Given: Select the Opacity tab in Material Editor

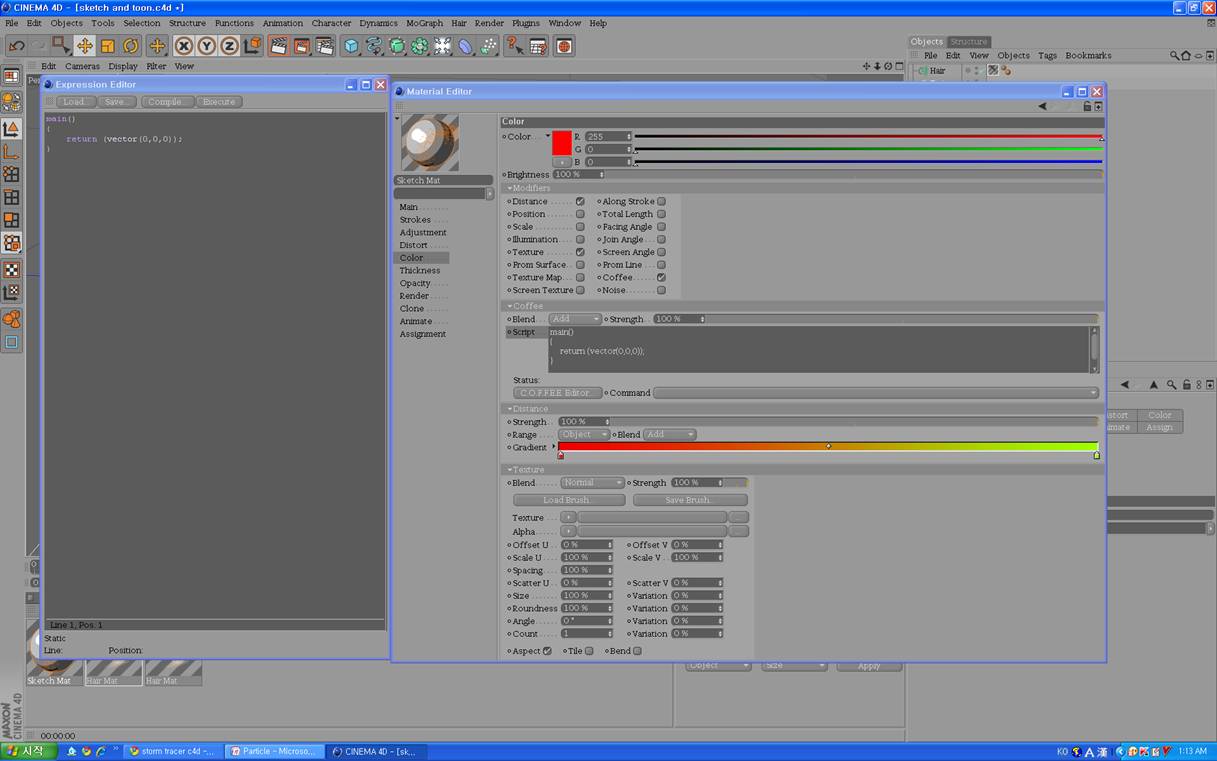Looking at the screenshot, I should (415, 284).
